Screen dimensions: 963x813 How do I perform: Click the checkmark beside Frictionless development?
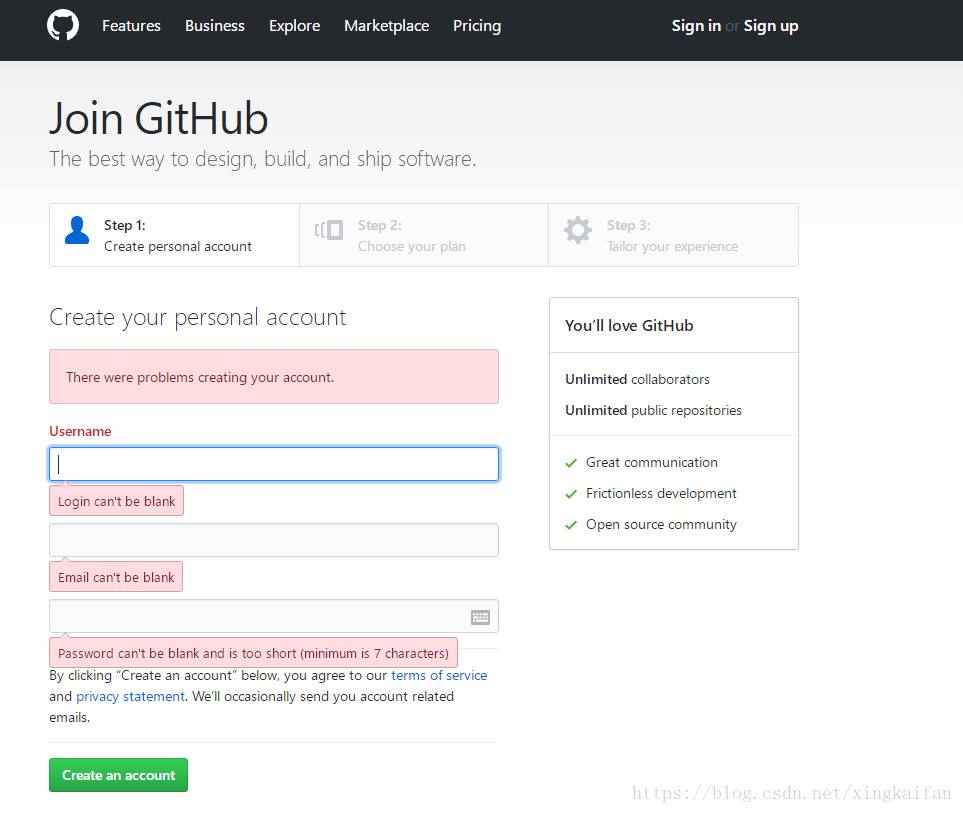coord(570,493)
